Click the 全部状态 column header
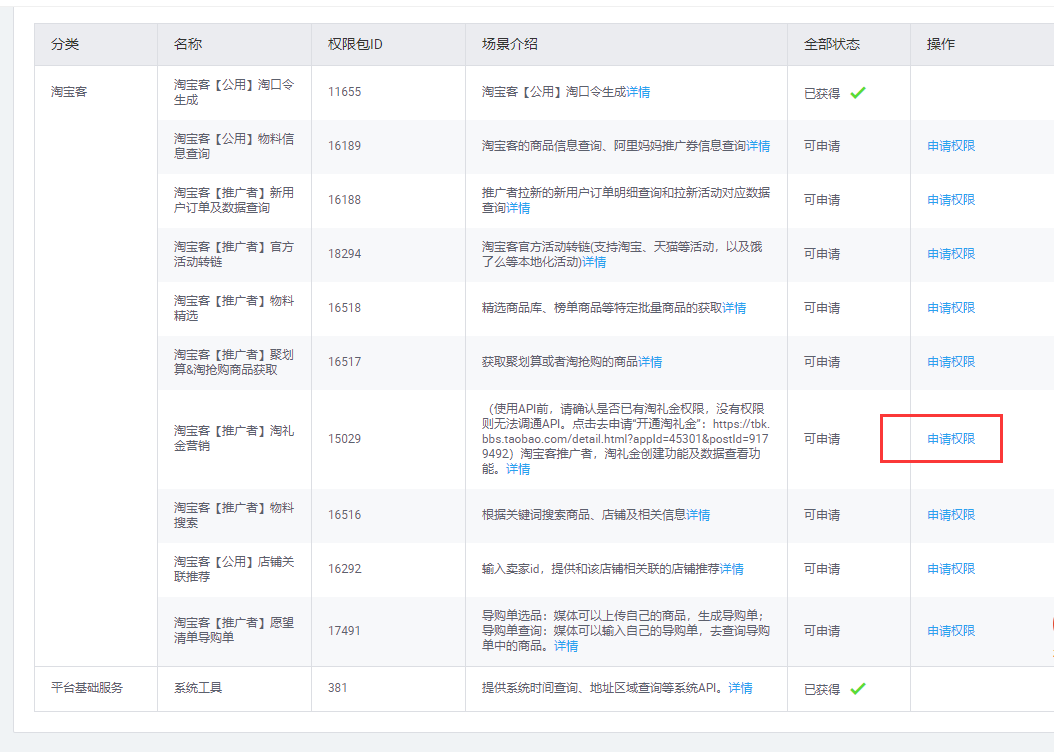The height and width of the screenshot is (752, 1054). tap(832, 44)
